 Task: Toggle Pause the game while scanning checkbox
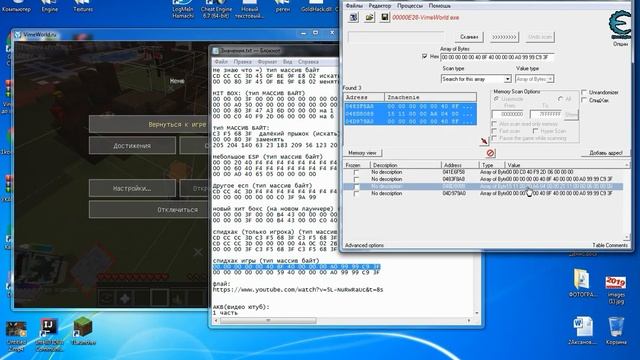point(494,138)
